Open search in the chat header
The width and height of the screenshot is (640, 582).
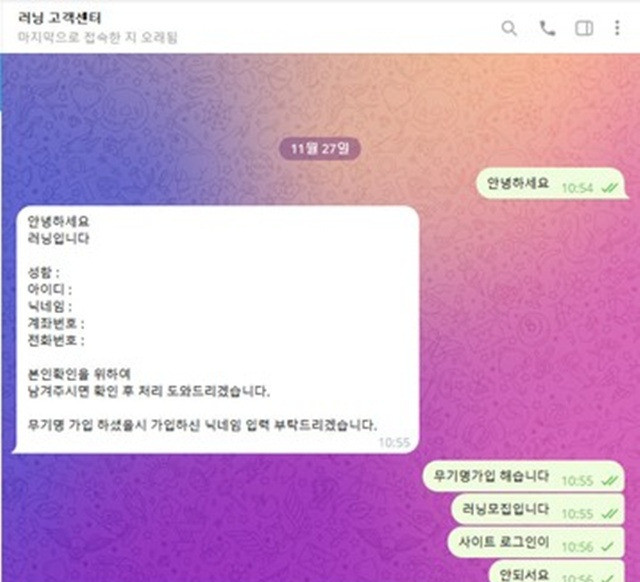tap(509, 29)
